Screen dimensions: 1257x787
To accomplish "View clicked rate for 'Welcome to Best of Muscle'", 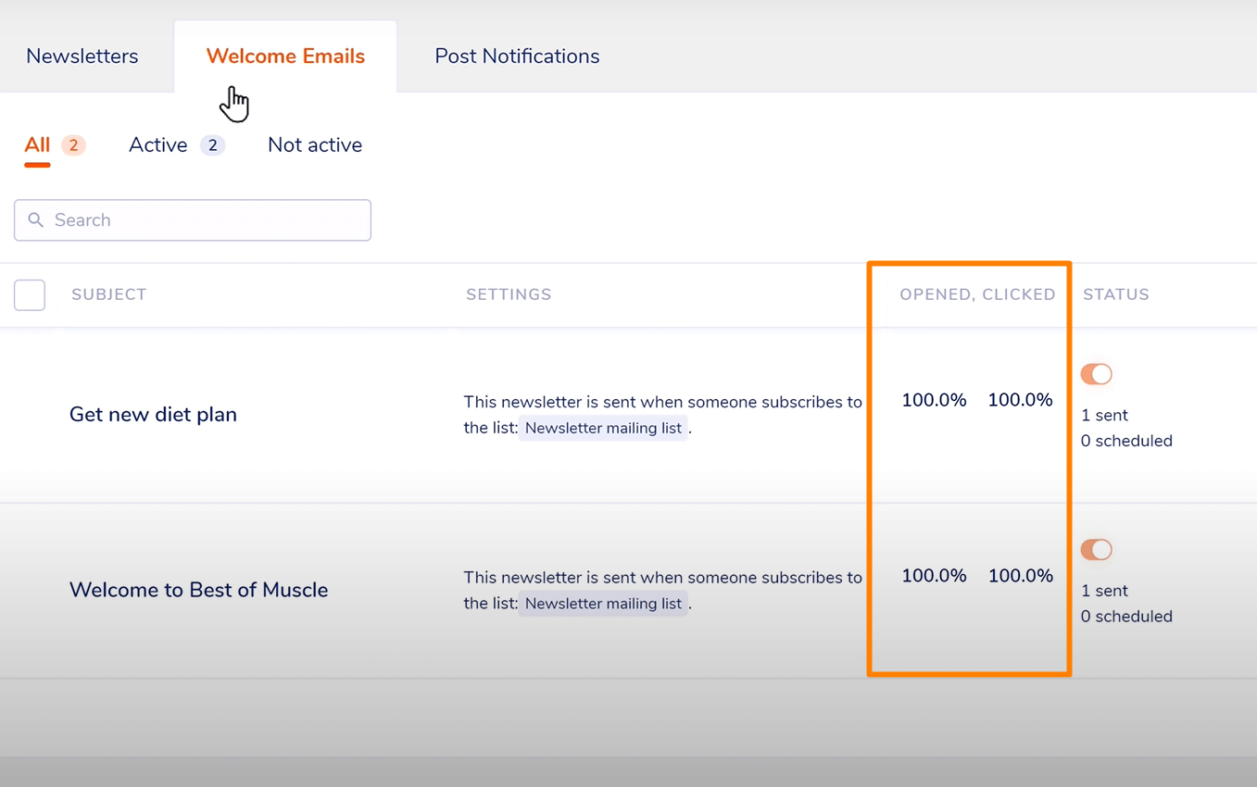I will (1020, 576).
